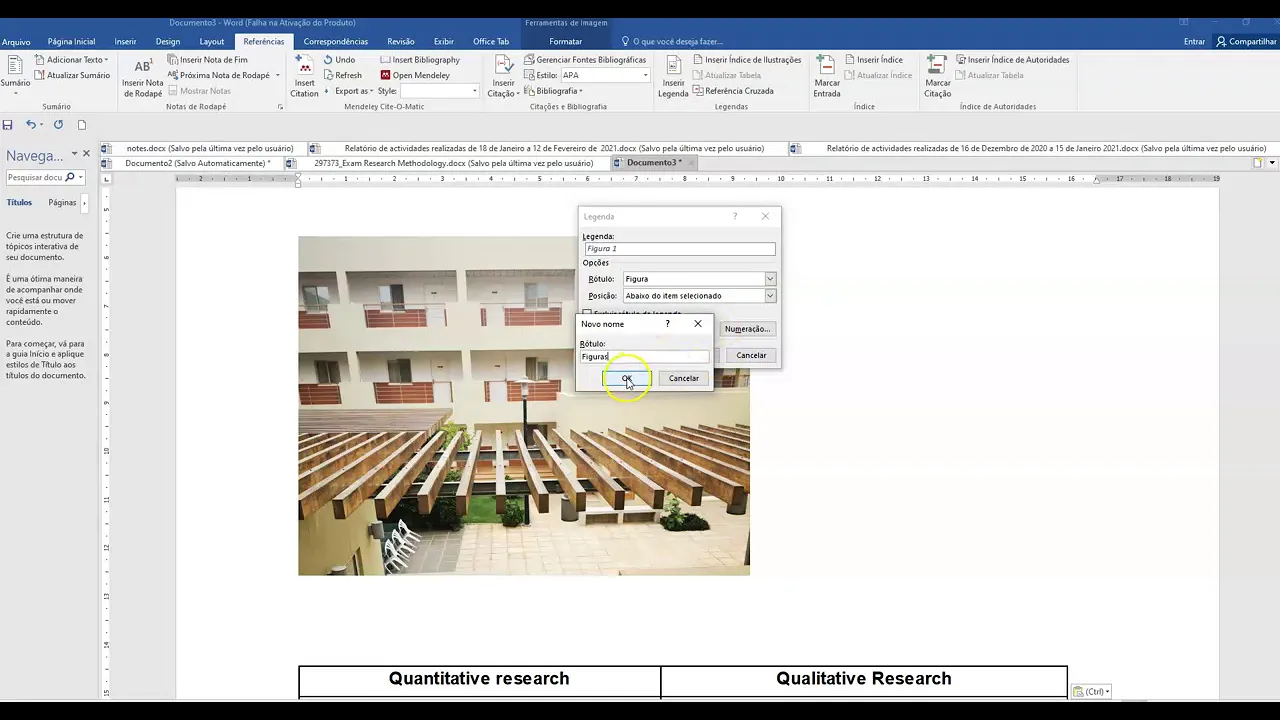Open the Posição dropdown in Legenda dialog
This screenshot has height=720, width=1280.
(x=770, y=296)
